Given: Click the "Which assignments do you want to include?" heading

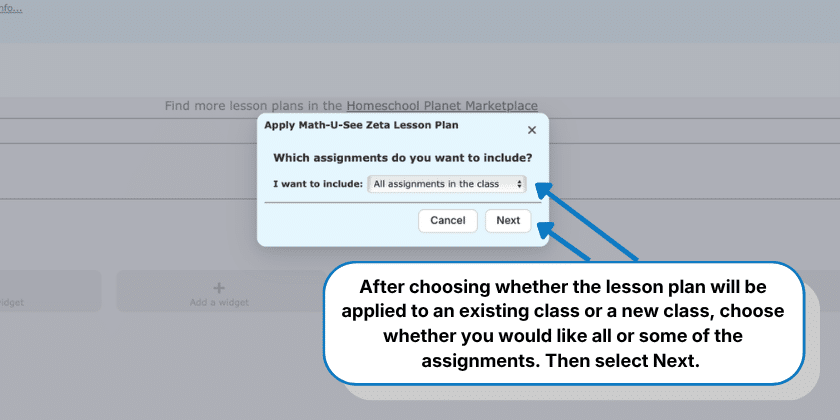Looking at the screenshot, I should click(403, 158).
